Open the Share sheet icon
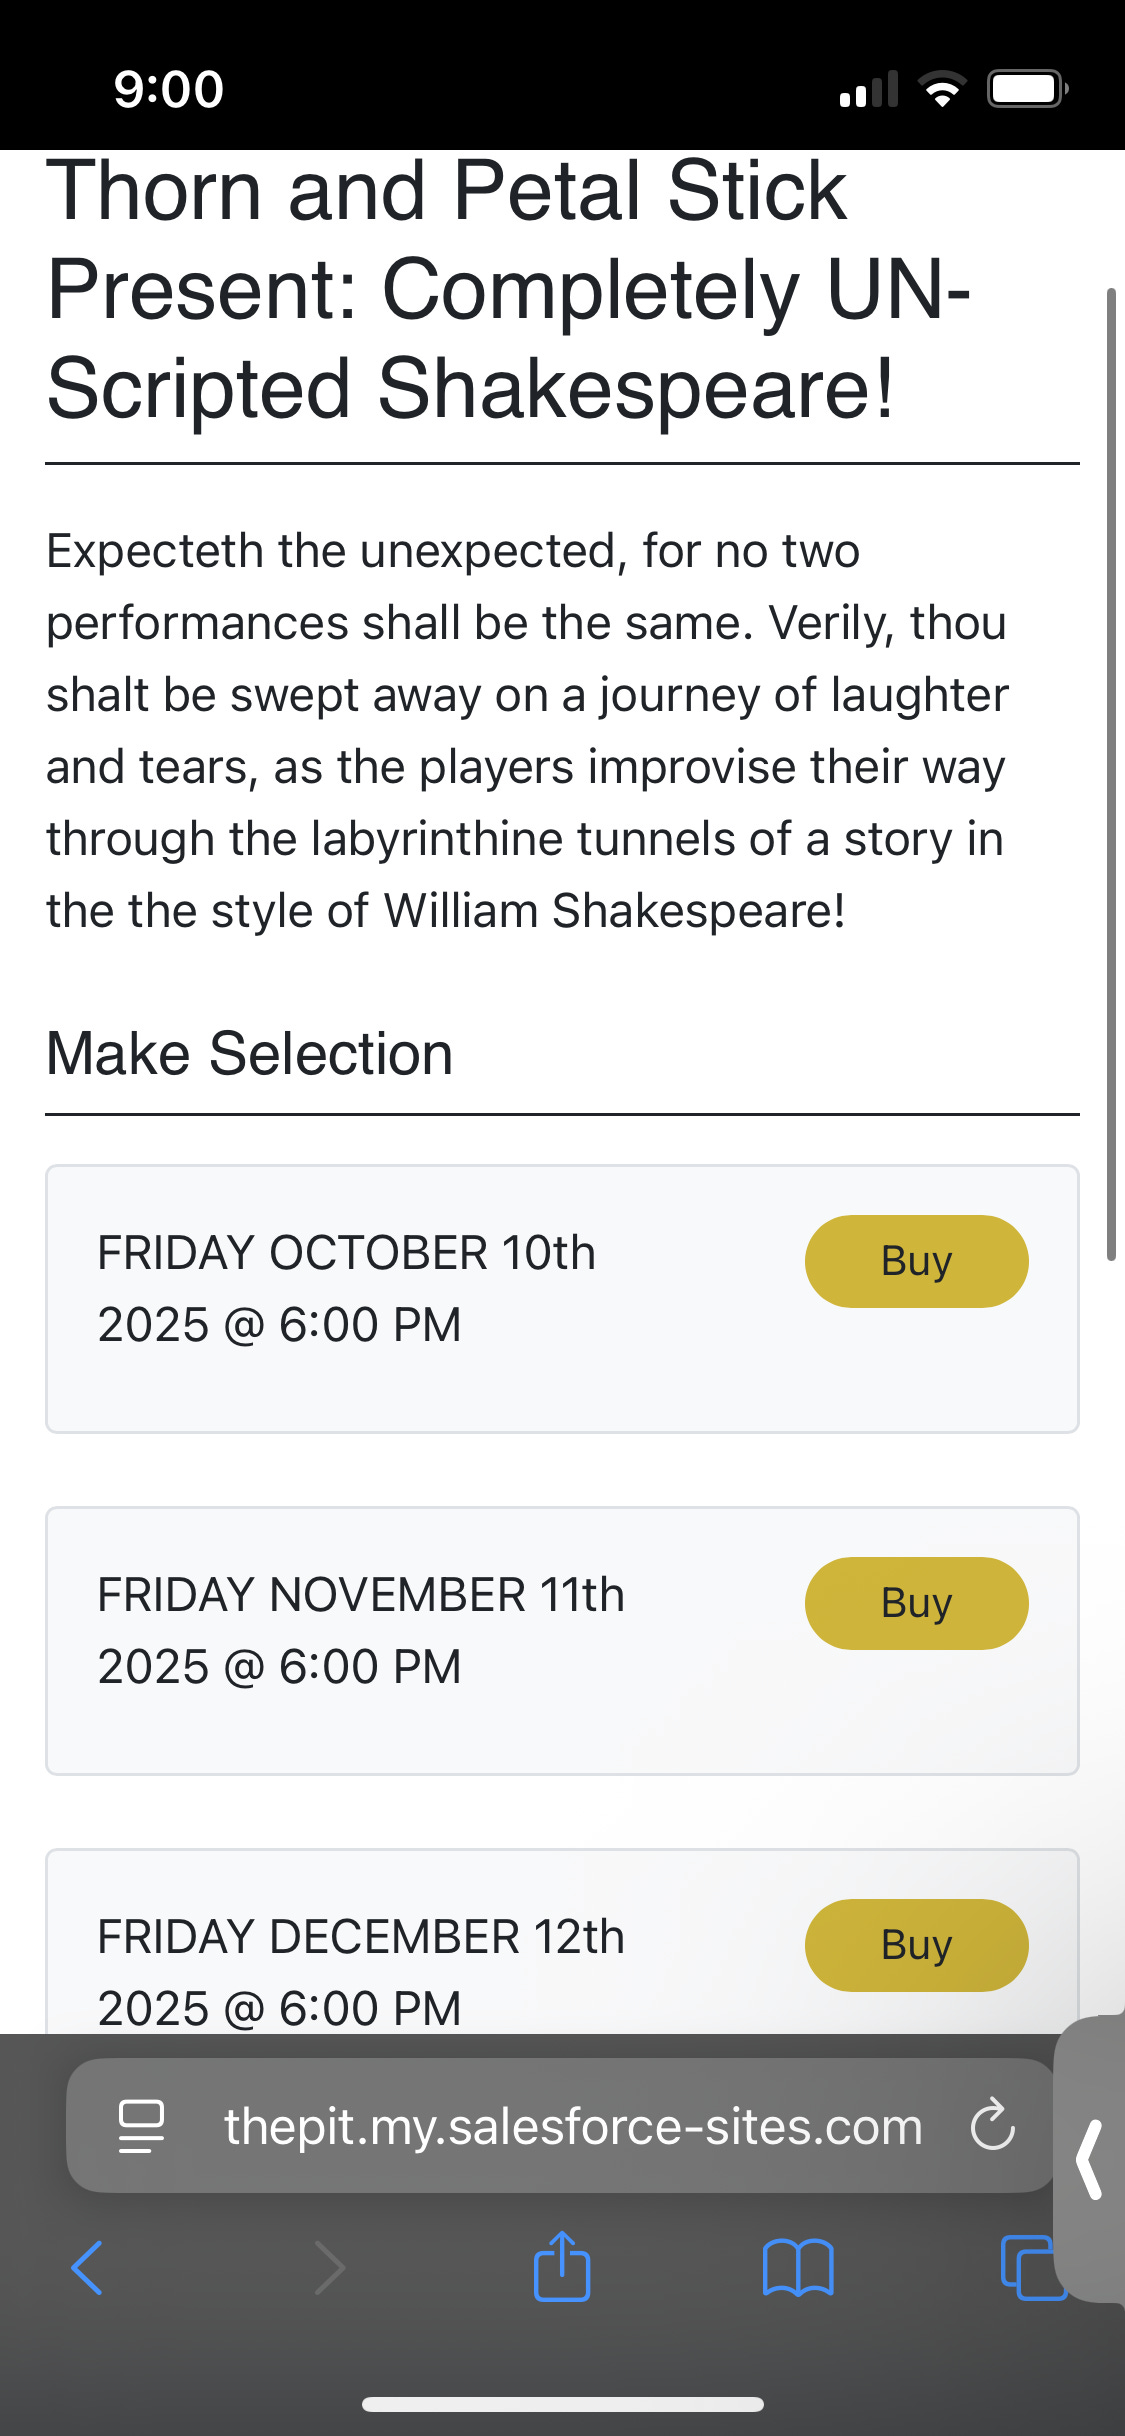 pyautogui.click(x=562, y=2268)
